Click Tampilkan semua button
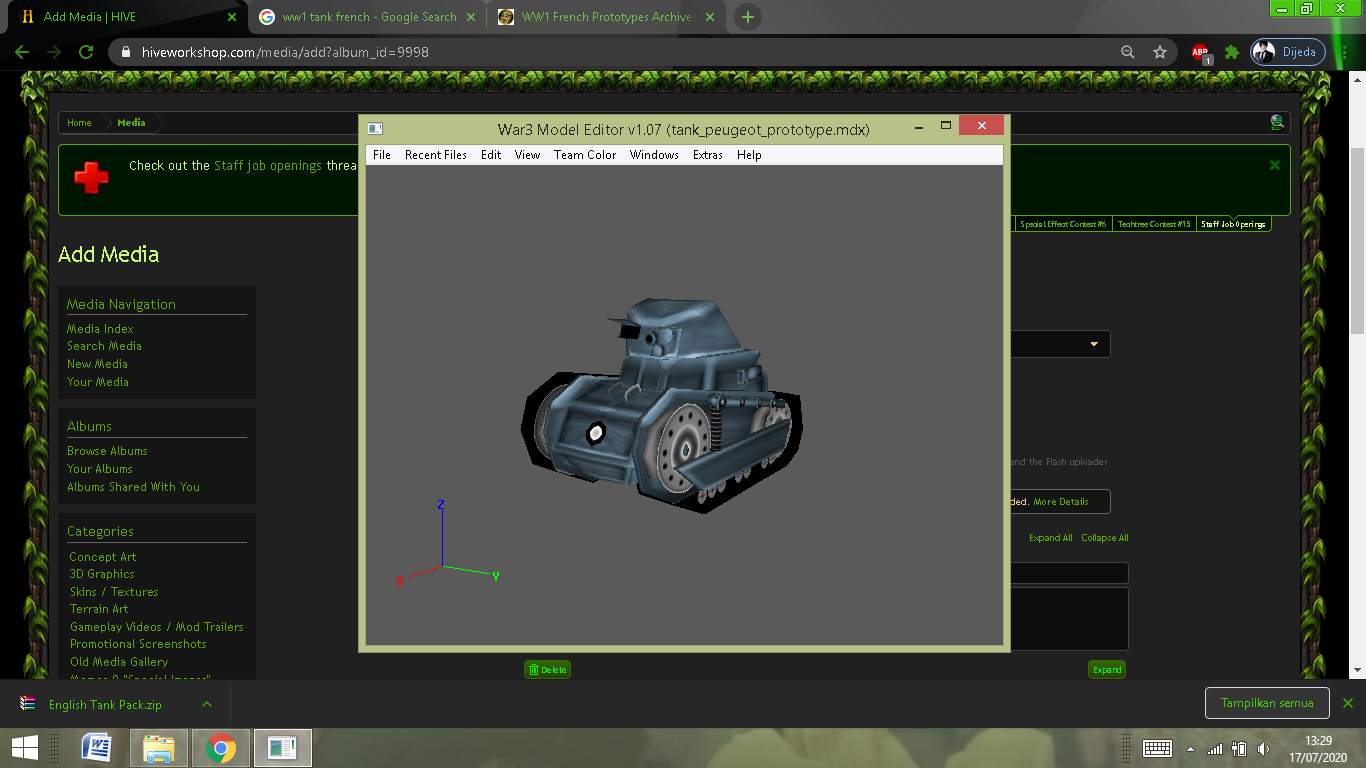1366x768 pixels. 1267,703
